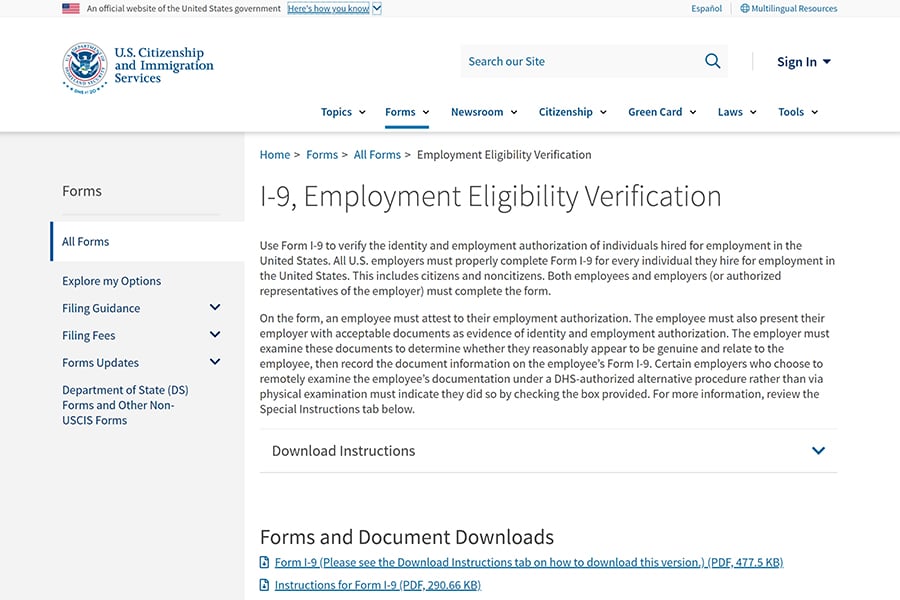The height and width of the screenshot is (600, 900).
Task: Click the PDF icon beside Instructions for Form I-9
Action: (264, 585)
